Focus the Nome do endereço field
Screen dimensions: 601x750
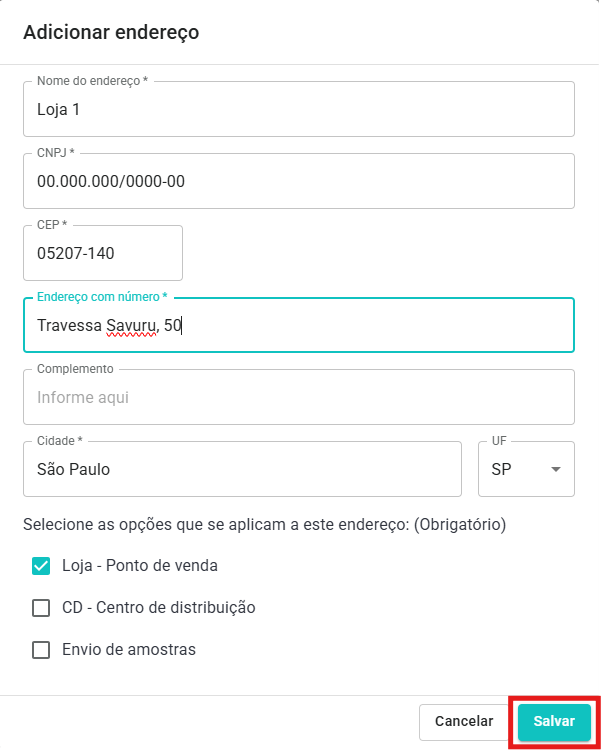(298, 109)
